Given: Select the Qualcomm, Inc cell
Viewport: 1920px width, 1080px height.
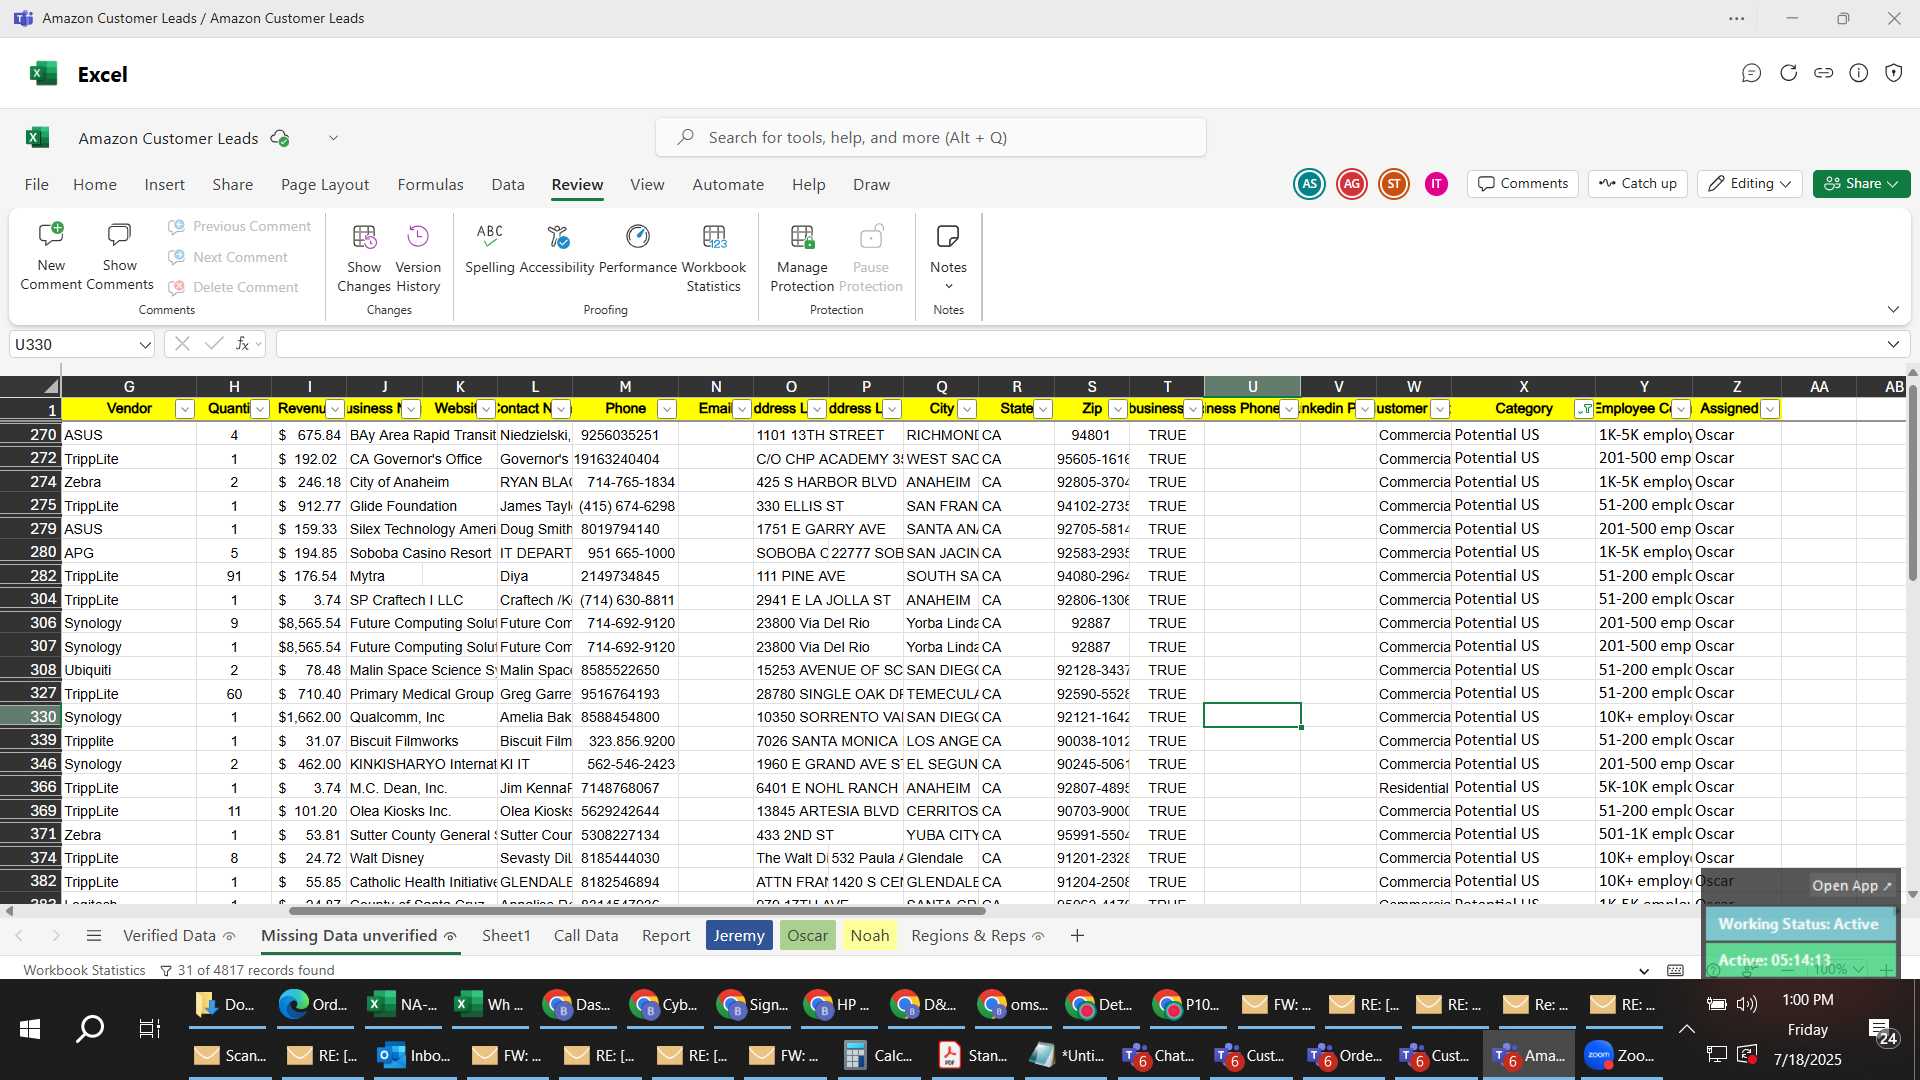Looking at the screenshot, I should click(x=422, y=717).
